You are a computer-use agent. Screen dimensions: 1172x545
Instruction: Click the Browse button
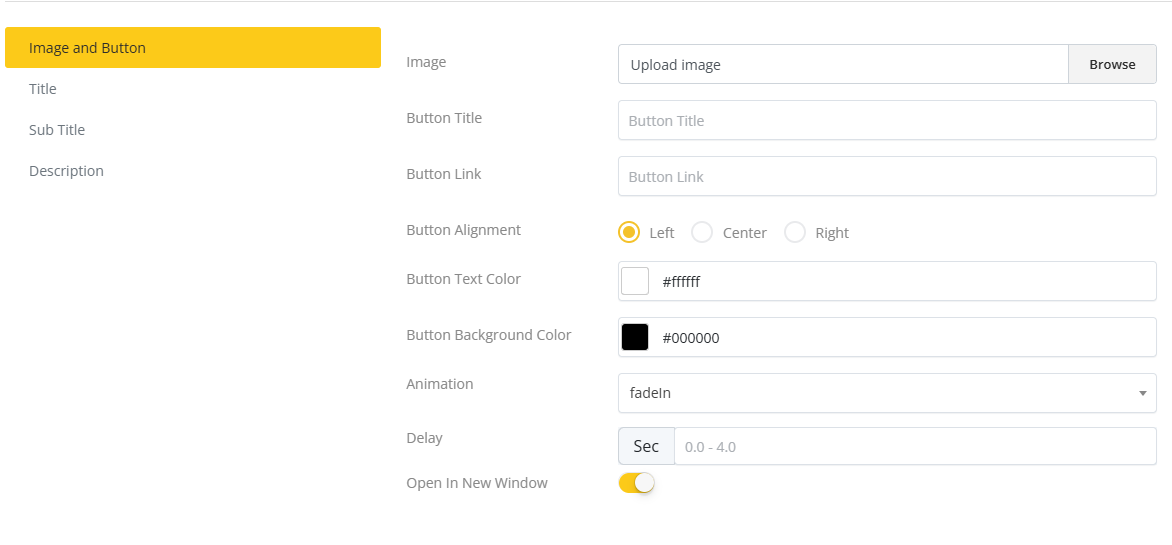click(1112, 64)
